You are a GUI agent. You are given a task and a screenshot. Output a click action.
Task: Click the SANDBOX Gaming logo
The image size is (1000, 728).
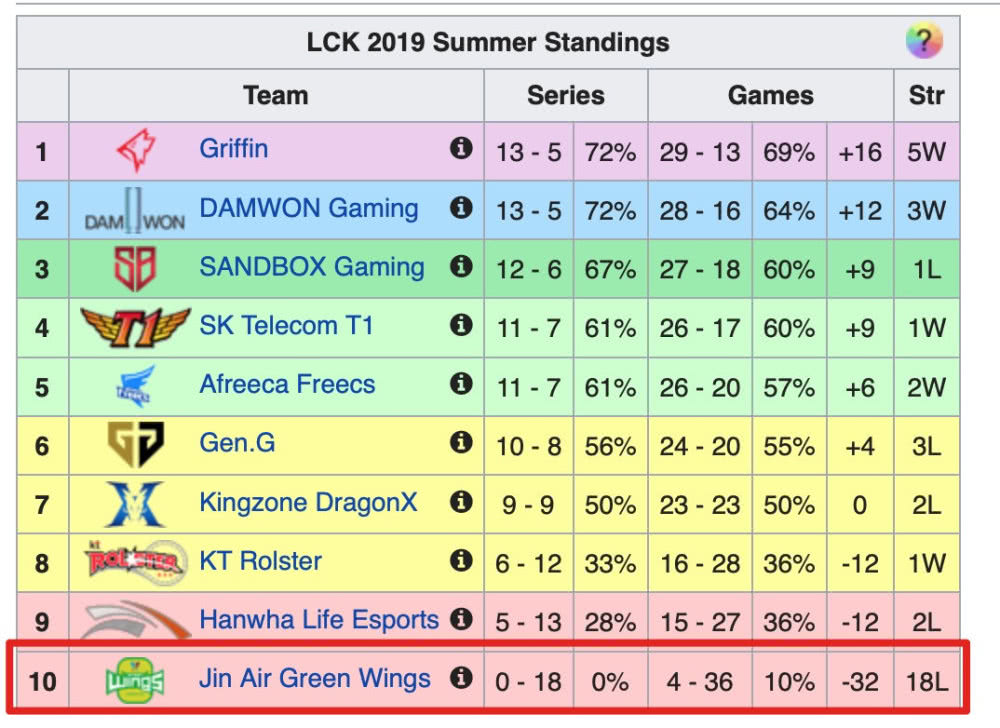135,268
